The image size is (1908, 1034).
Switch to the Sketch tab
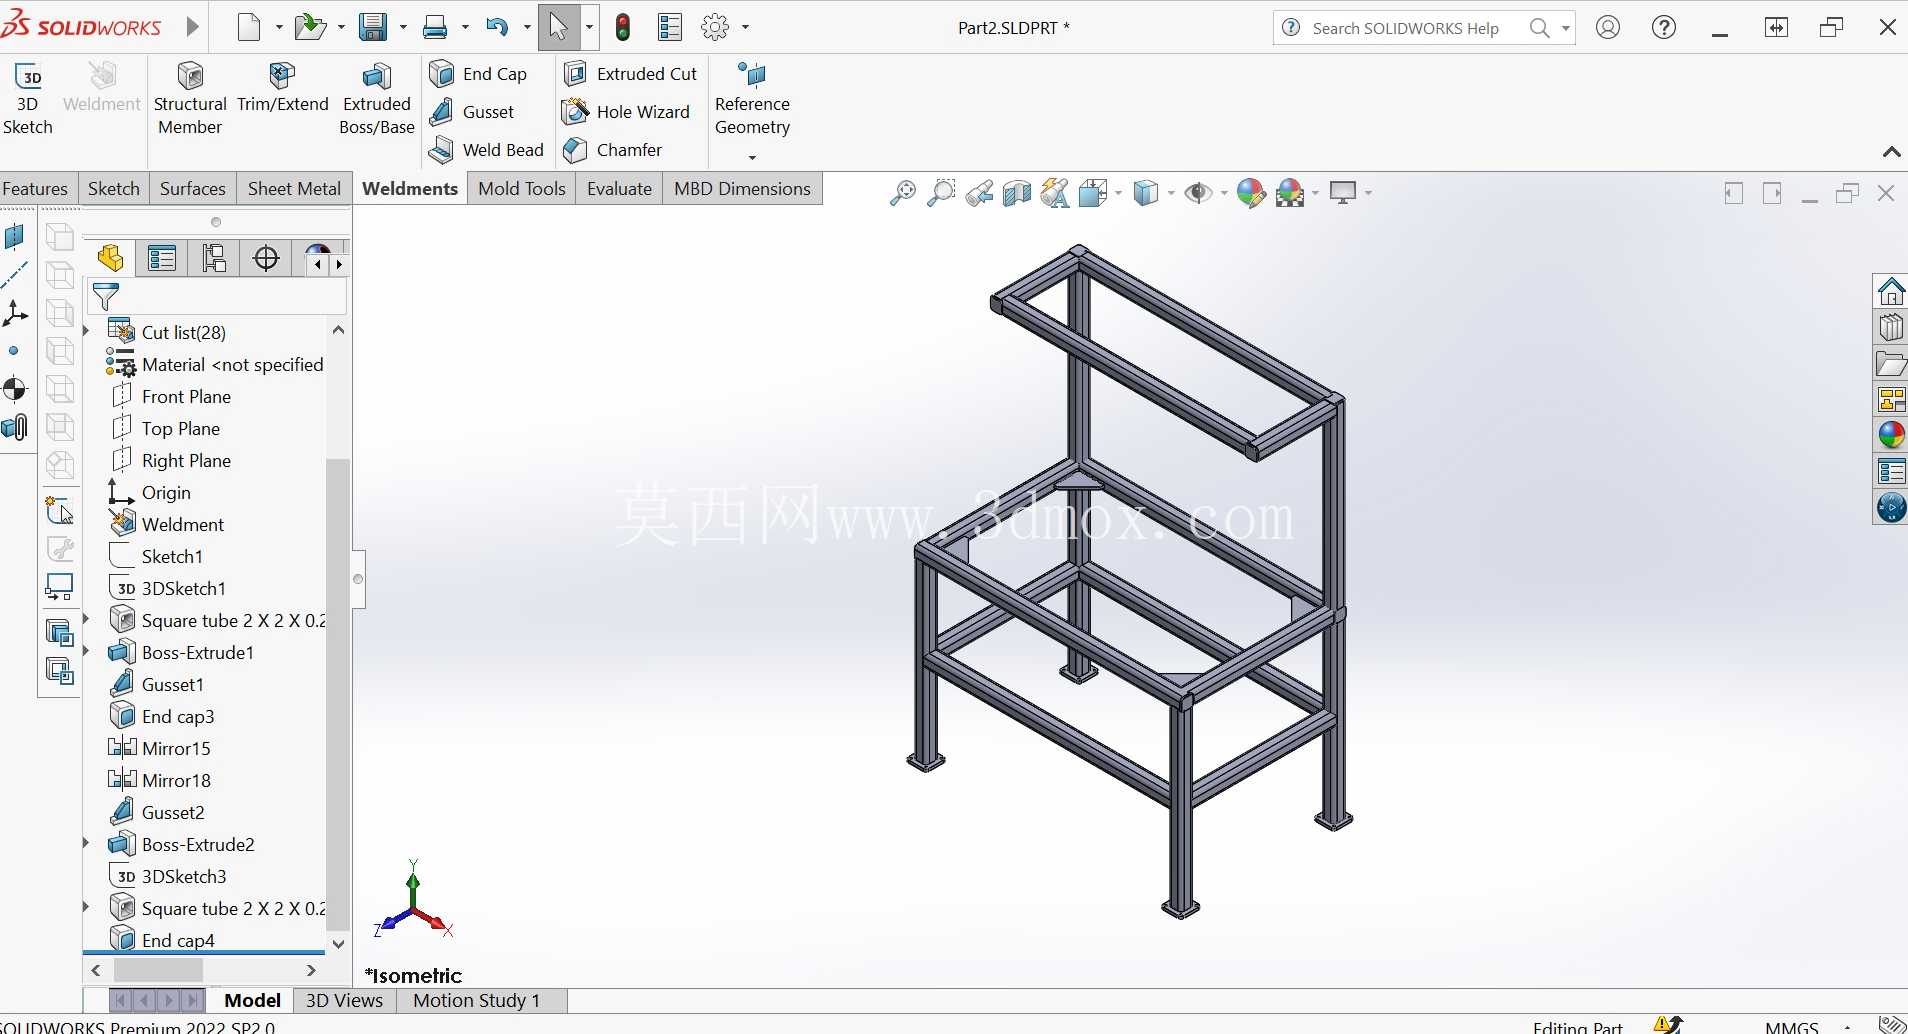(114, 189)
